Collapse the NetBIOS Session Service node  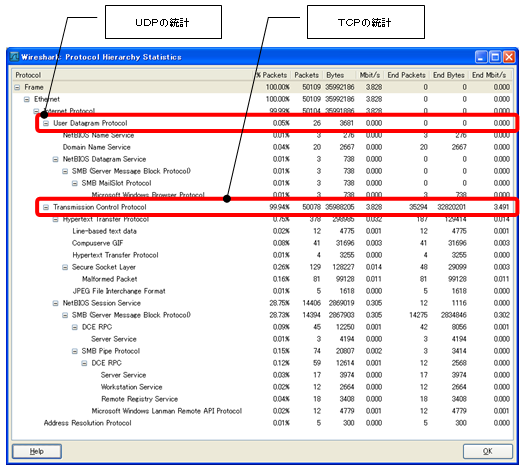(x=55, y=303)
